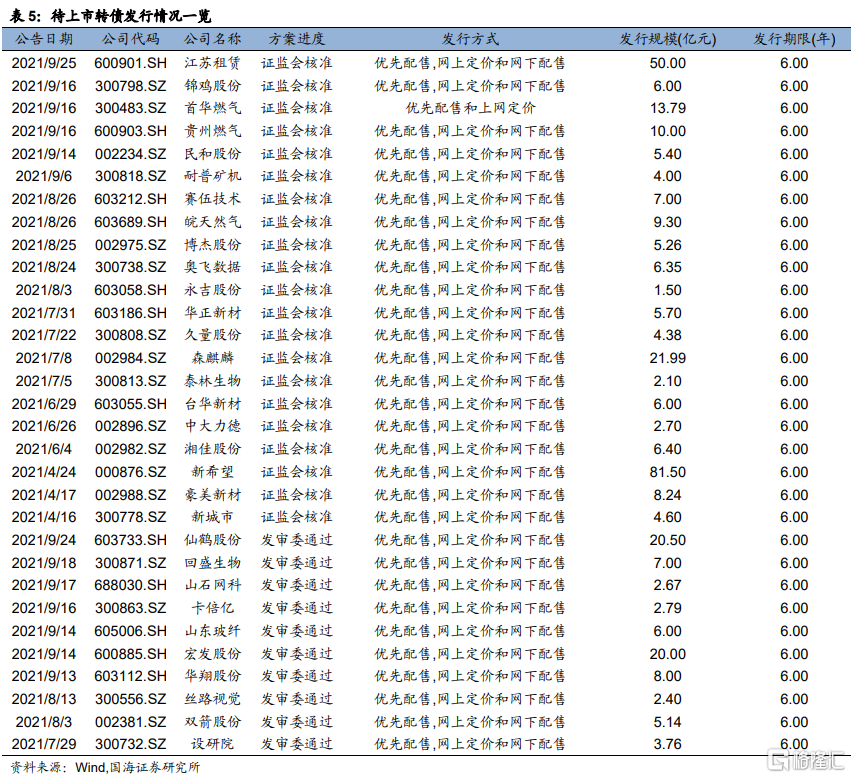Screen dimensions: 852x778
Task: Click the 格隆汇 watermark logo
Action: 800,762
